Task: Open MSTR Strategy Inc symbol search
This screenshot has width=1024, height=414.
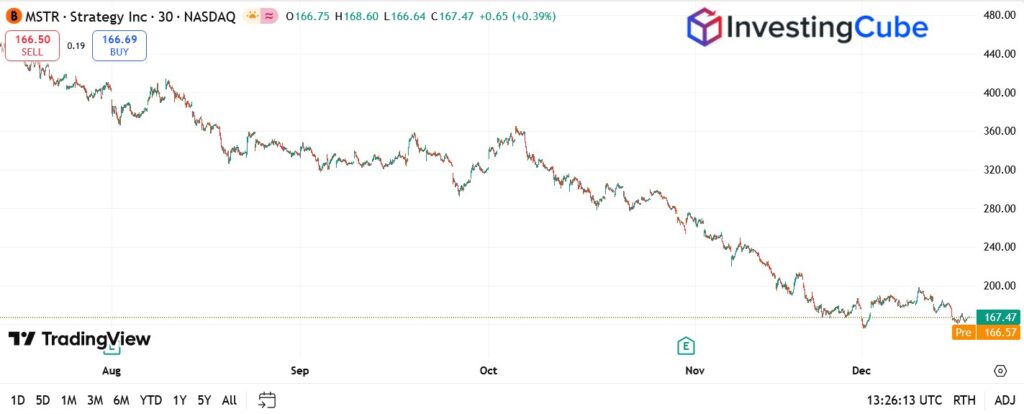Action: point(100,16)
